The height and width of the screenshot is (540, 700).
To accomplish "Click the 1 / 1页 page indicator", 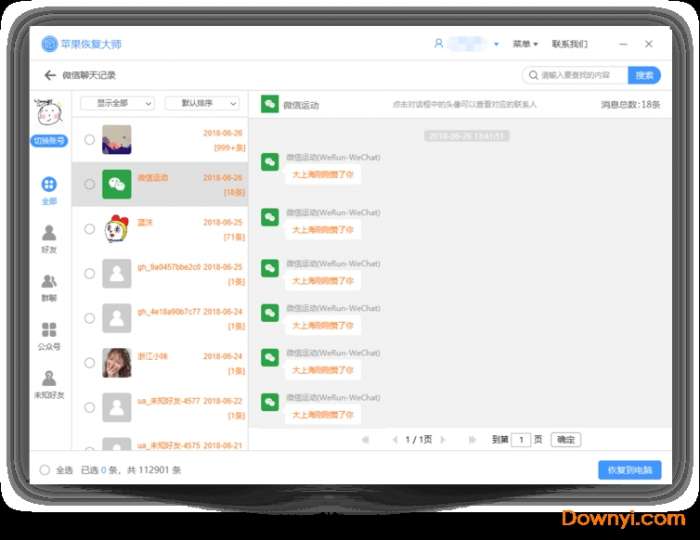I will (x=418, y=440).
